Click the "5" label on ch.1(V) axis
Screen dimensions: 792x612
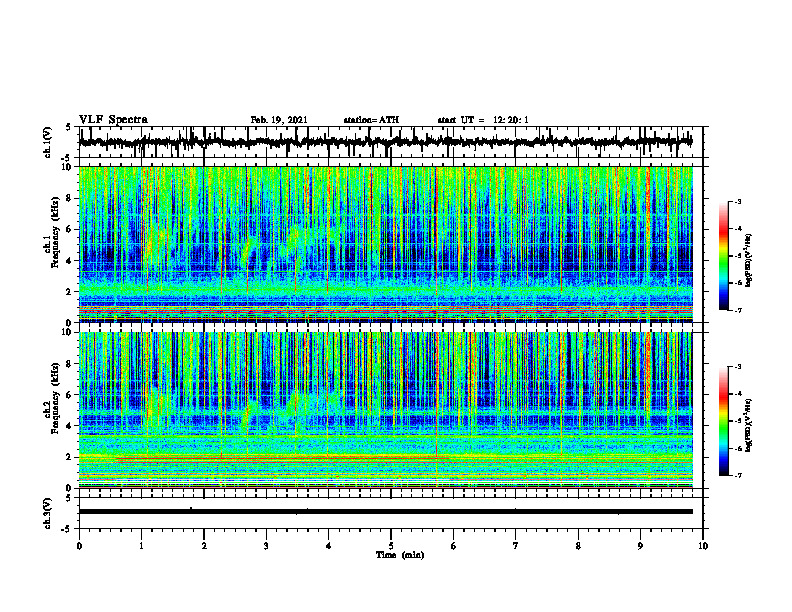[68, 128]
